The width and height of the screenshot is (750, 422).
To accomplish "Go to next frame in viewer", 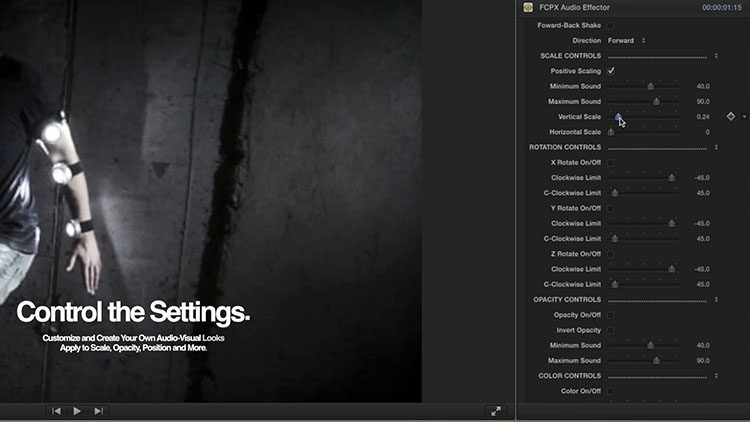I will tap(99, 411).
